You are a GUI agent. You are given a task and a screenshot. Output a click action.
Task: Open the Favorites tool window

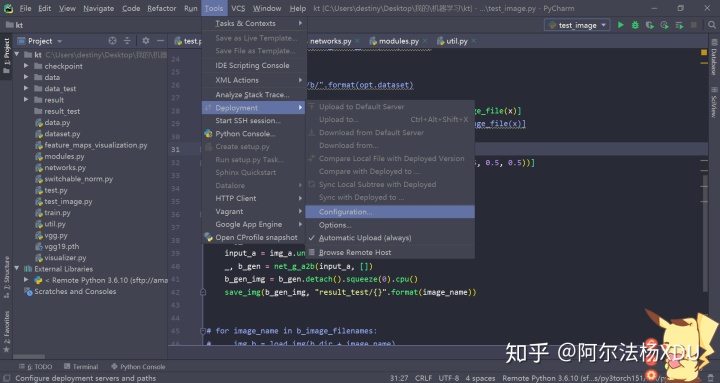pyautogui.click(x=6, y=331)
